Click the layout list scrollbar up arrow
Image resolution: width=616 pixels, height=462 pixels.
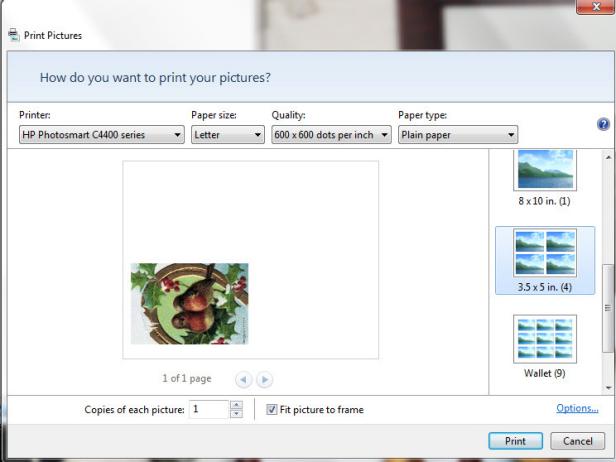tap(609, 158)
